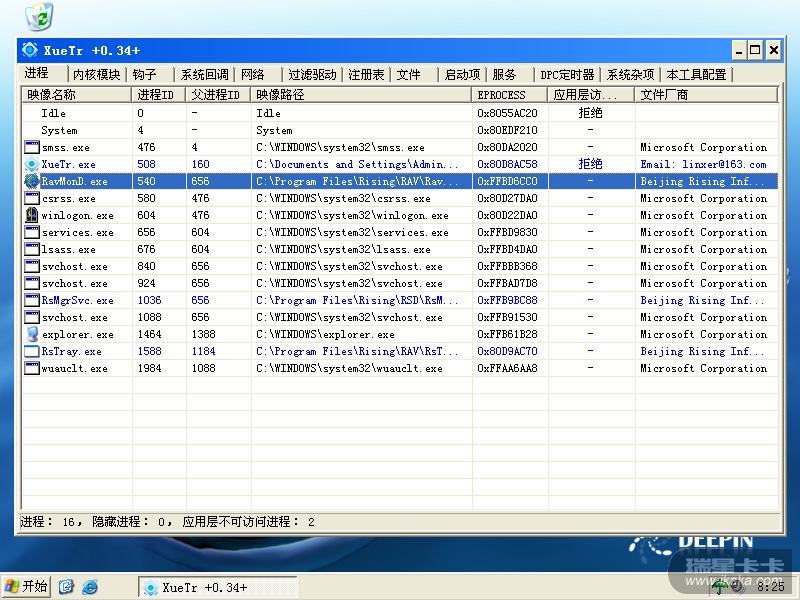
Task: Click EPROCESS value 0xFFAA6AA8
Action: [x=507, y=368]
